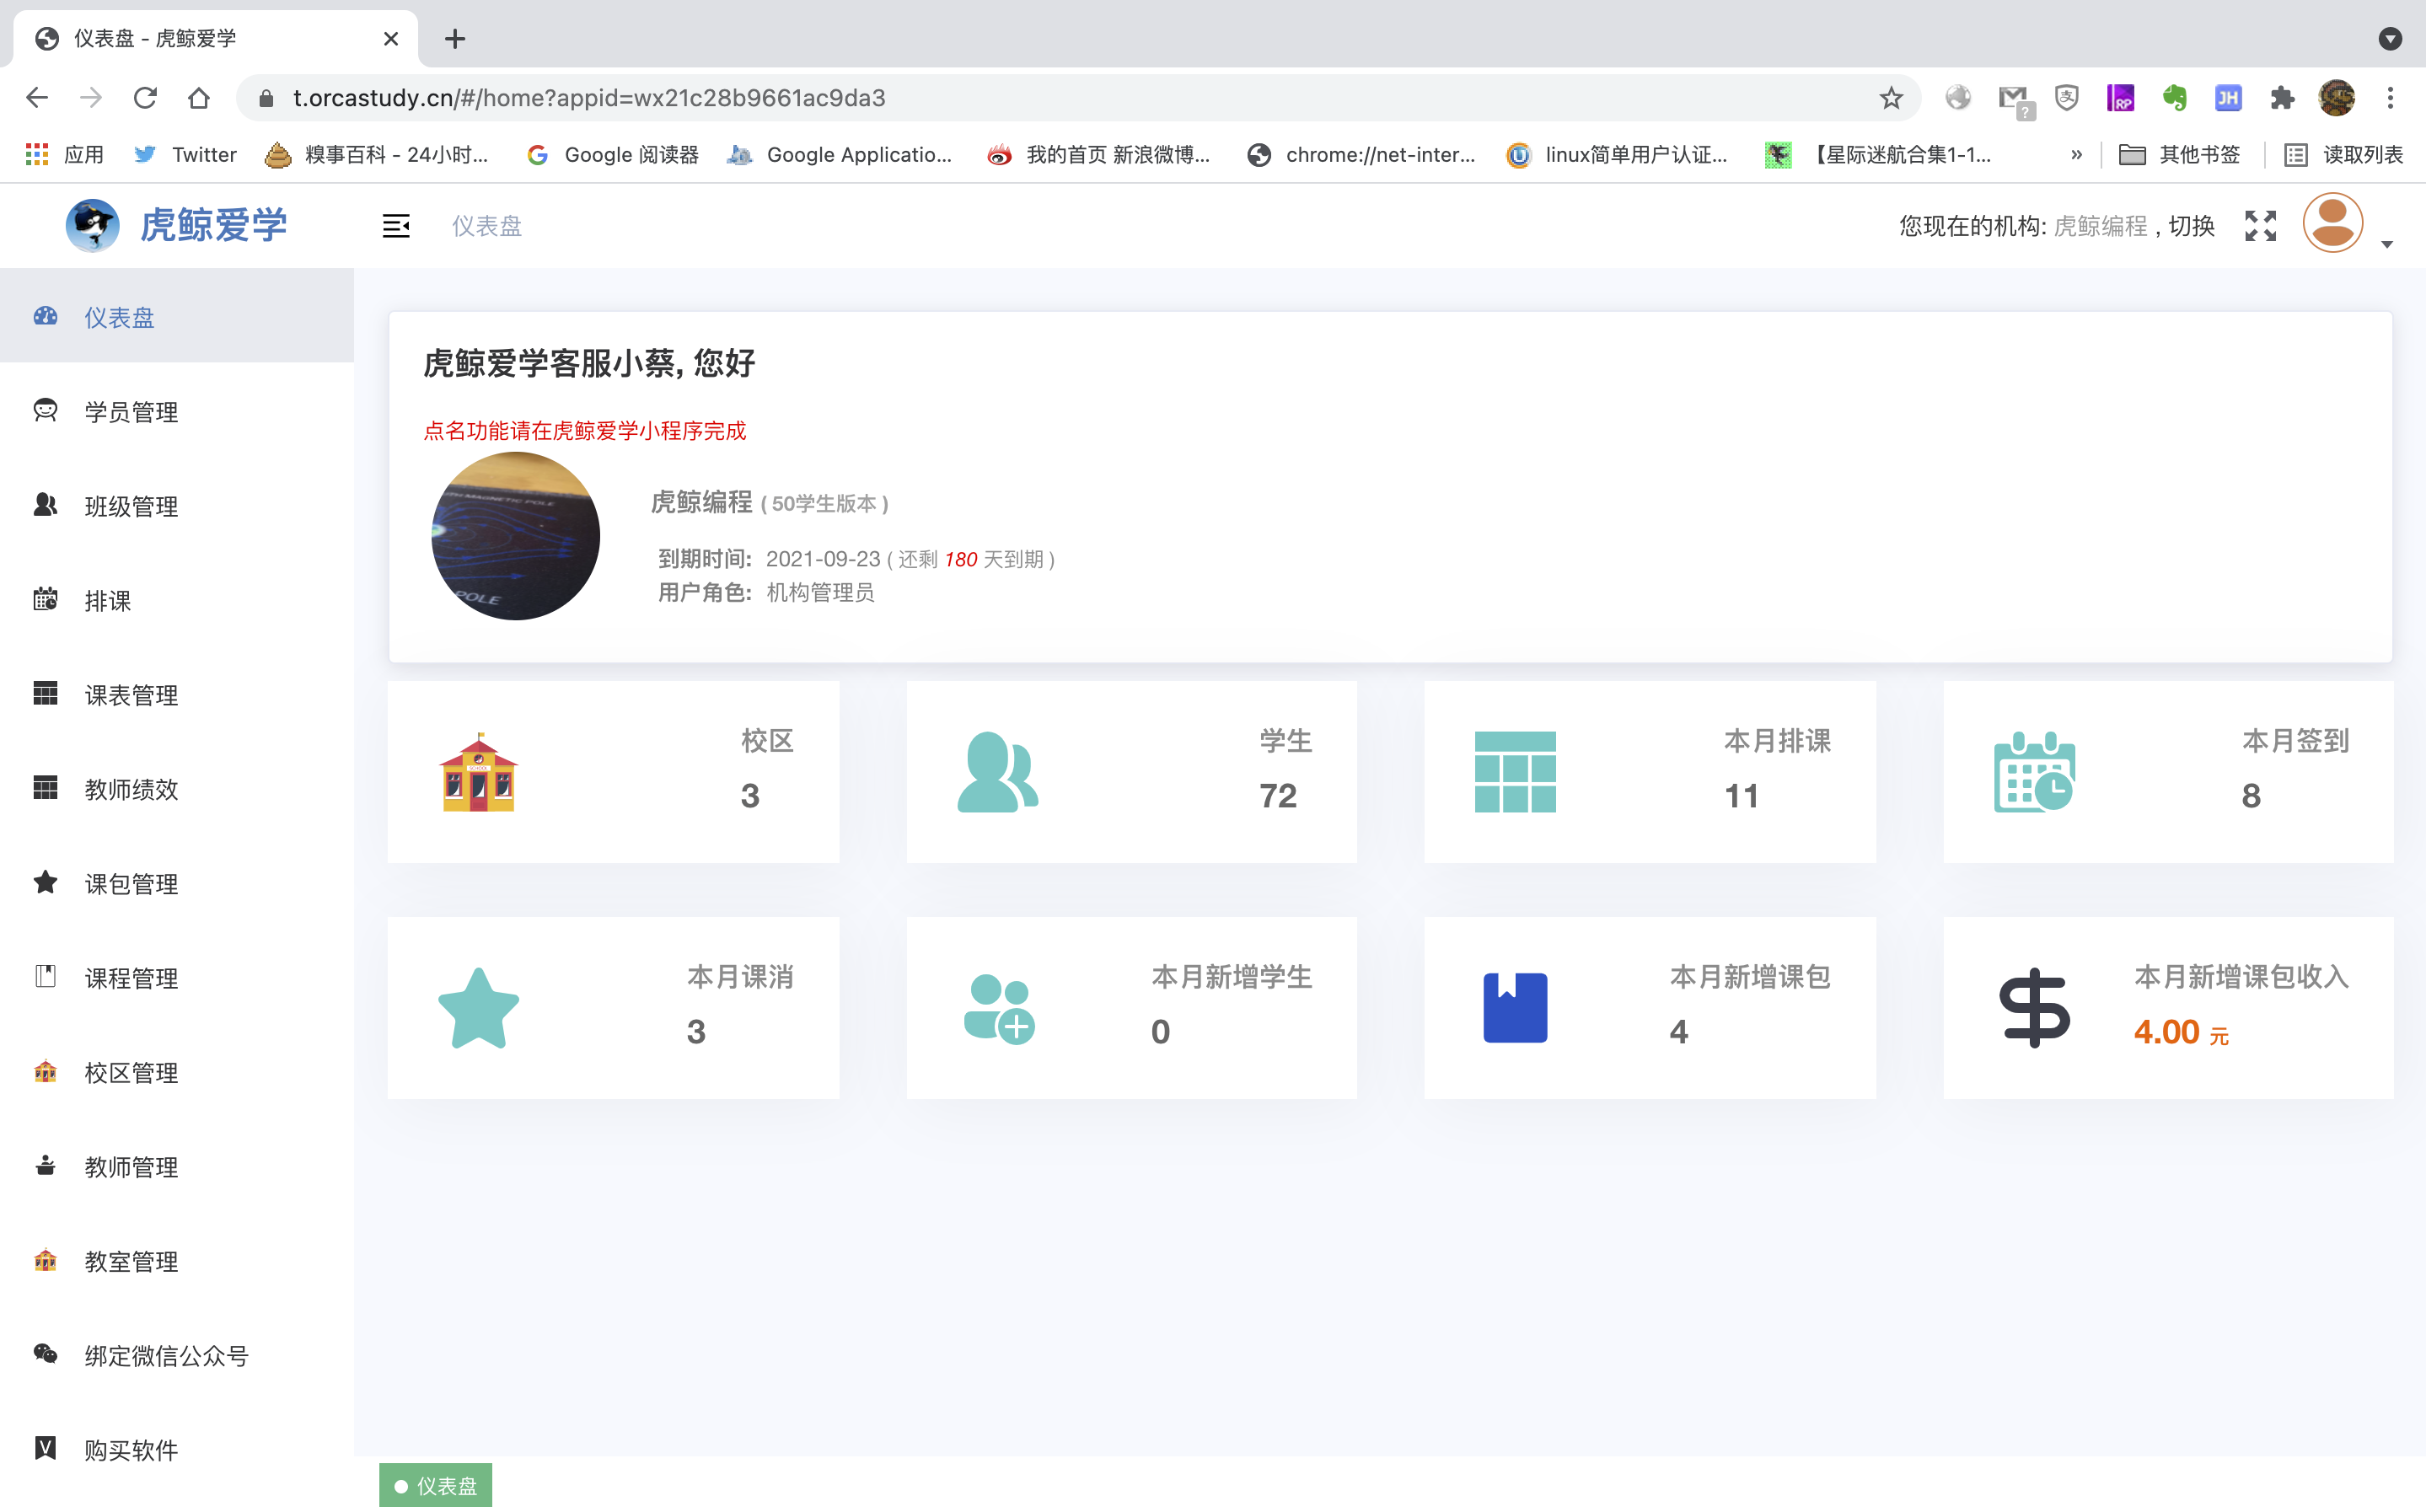Click the 仪表盘 breadcrumb text
The width and height of the screenshot is (2426, 1512).
point(487,226)
